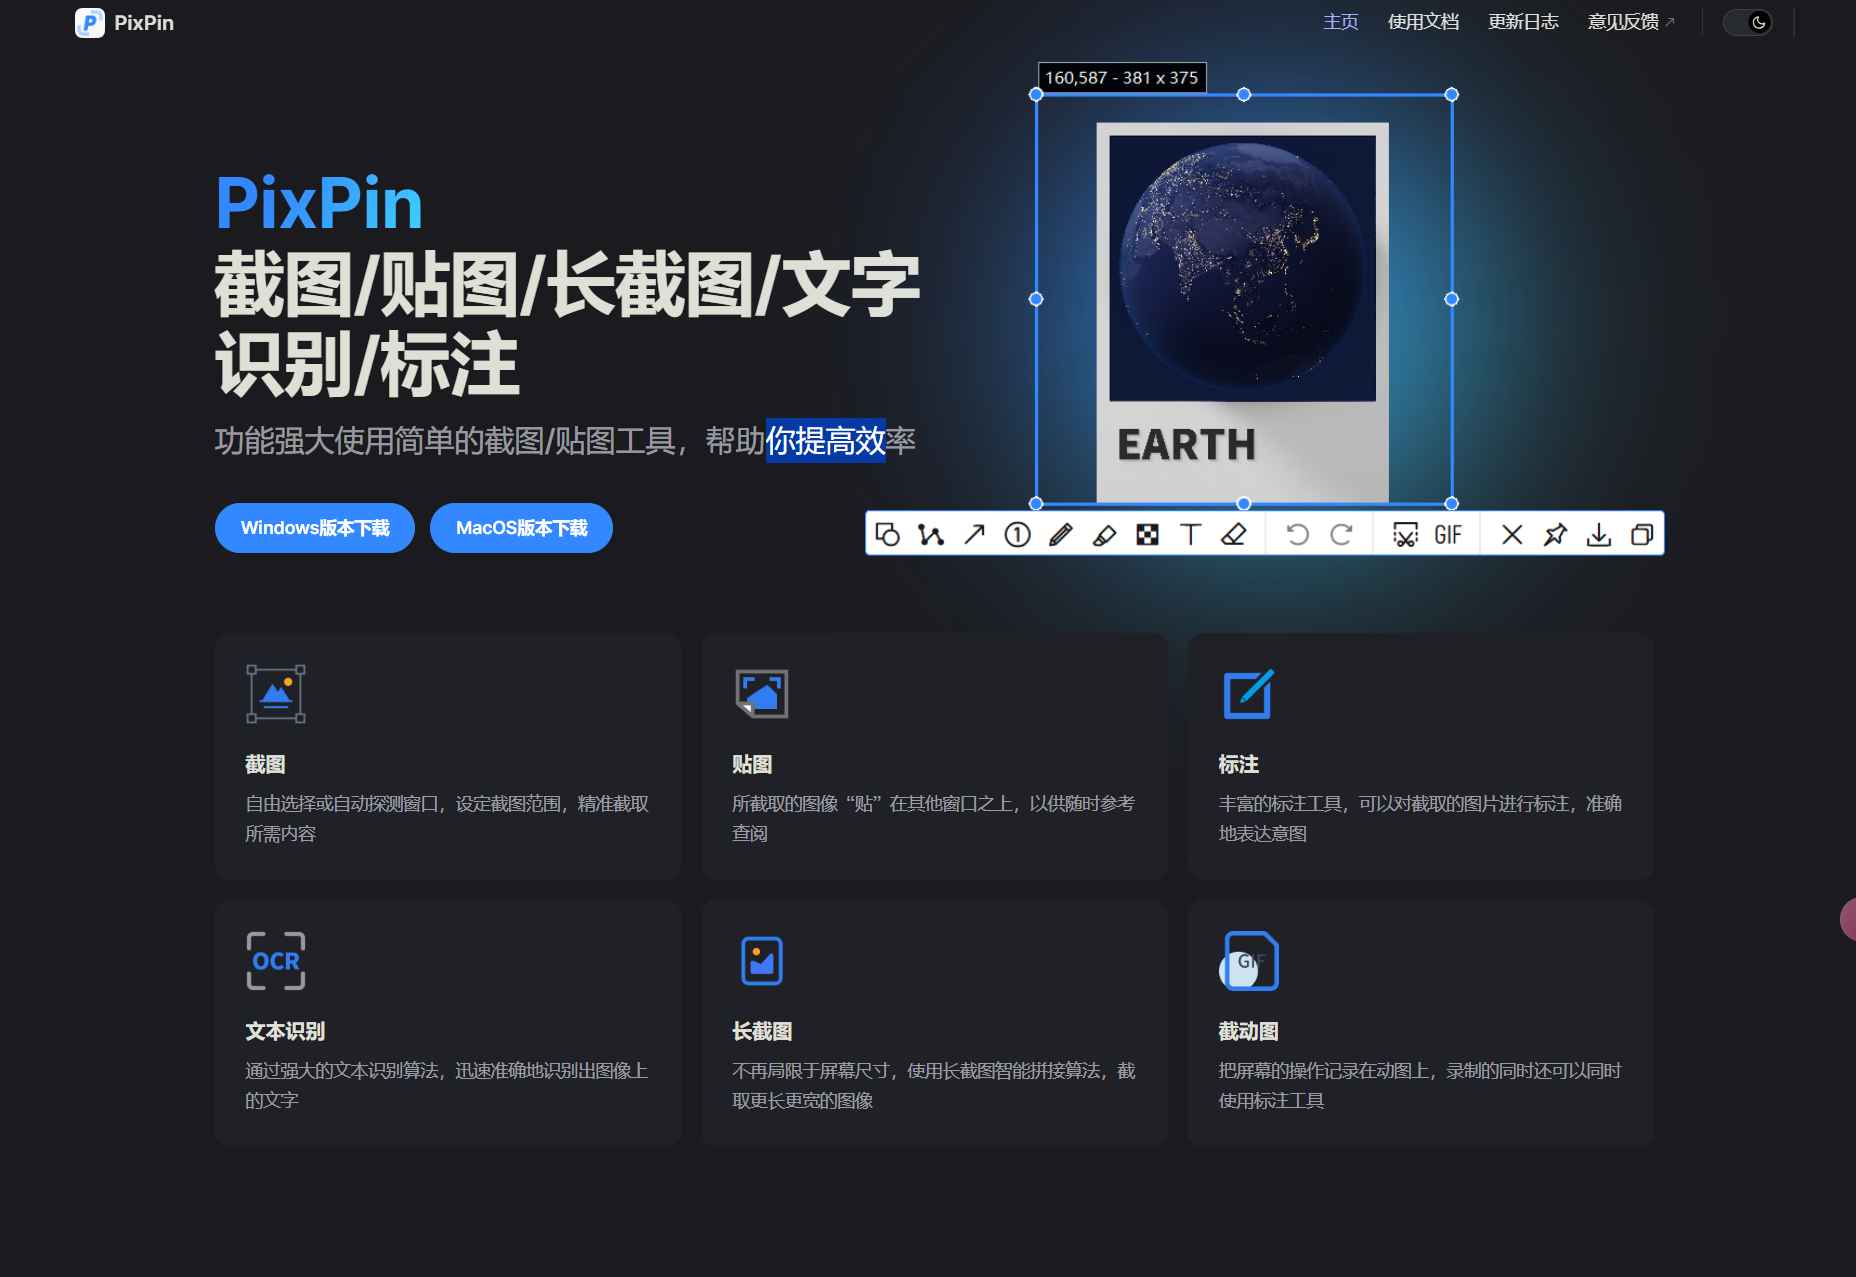Click the redo icon
Viewport: 1856px width, 1277px height.
[1342, 535]
